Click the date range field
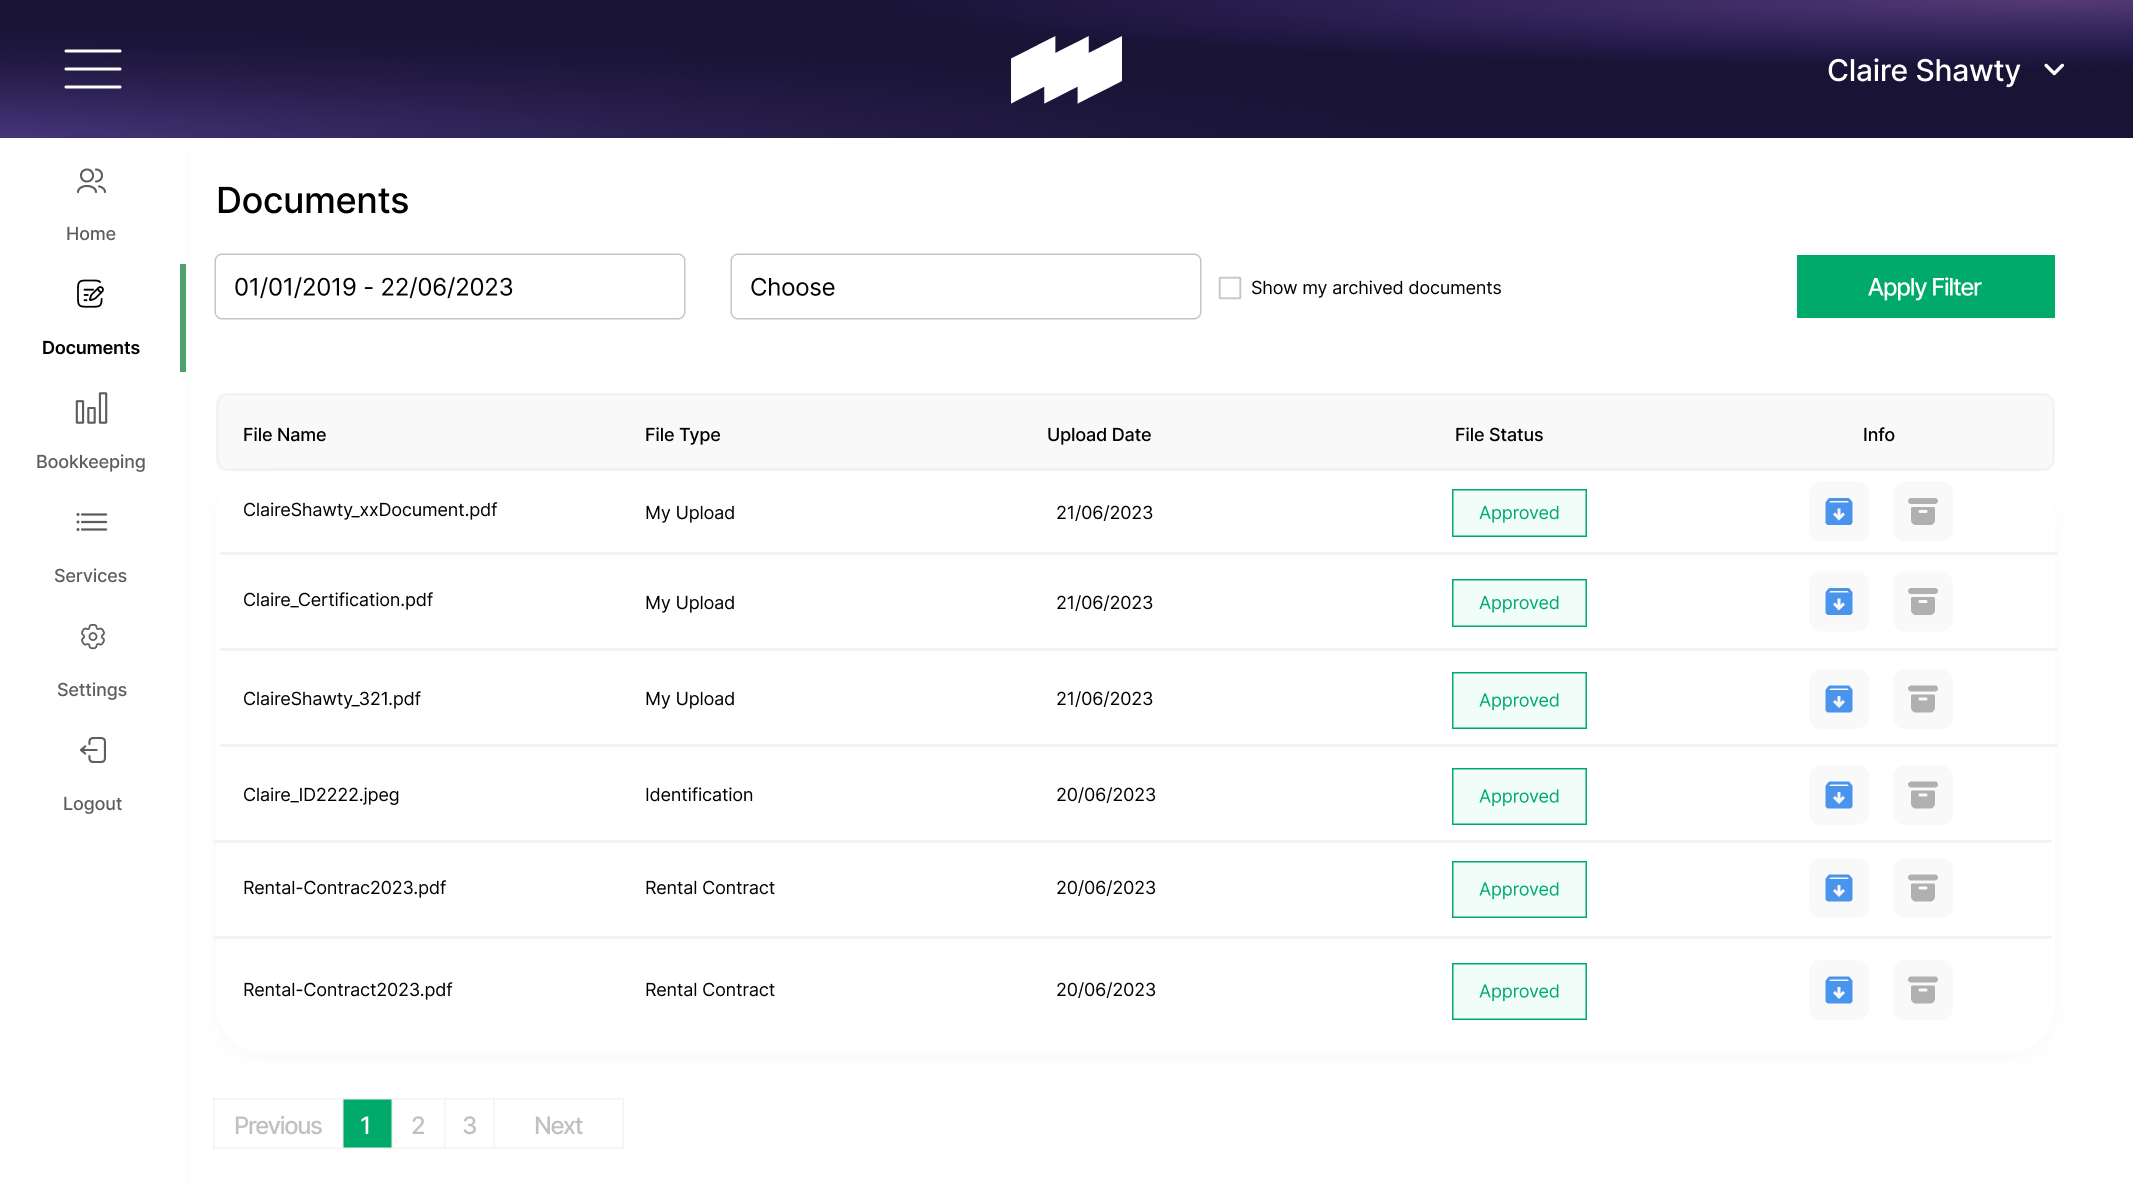The image size is (2133, 1182). [450, 287]
